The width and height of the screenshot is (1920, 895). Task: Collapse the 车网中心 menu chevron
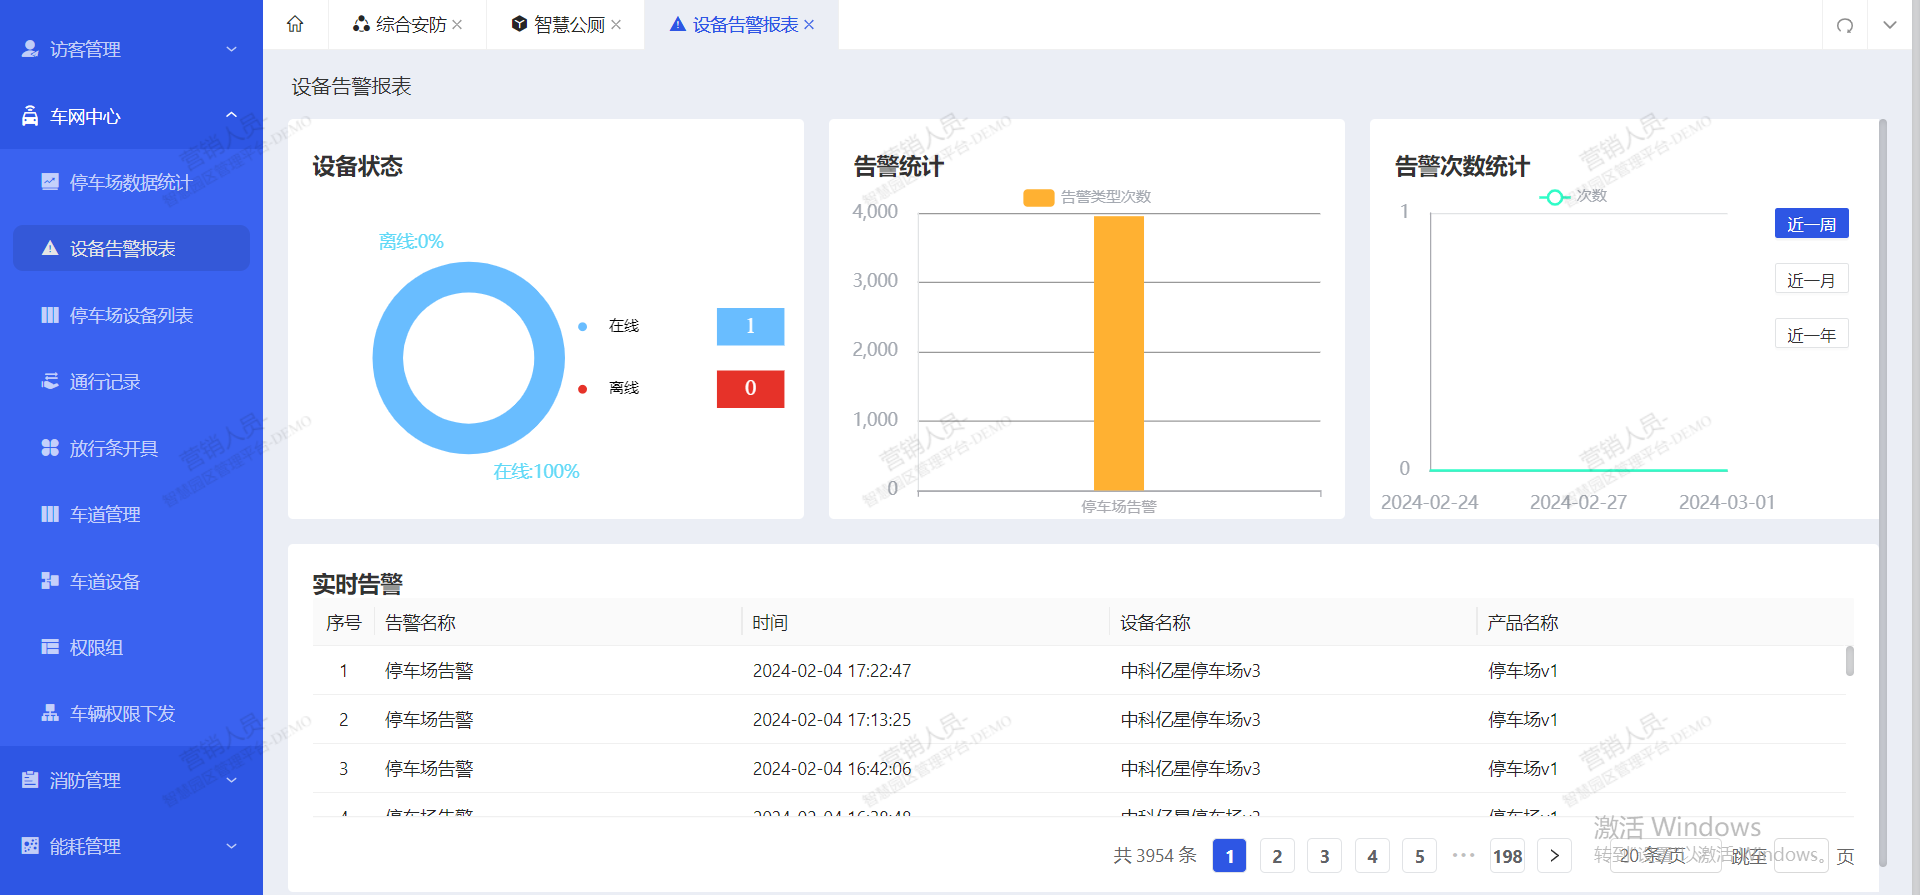[x=231, y=116]
